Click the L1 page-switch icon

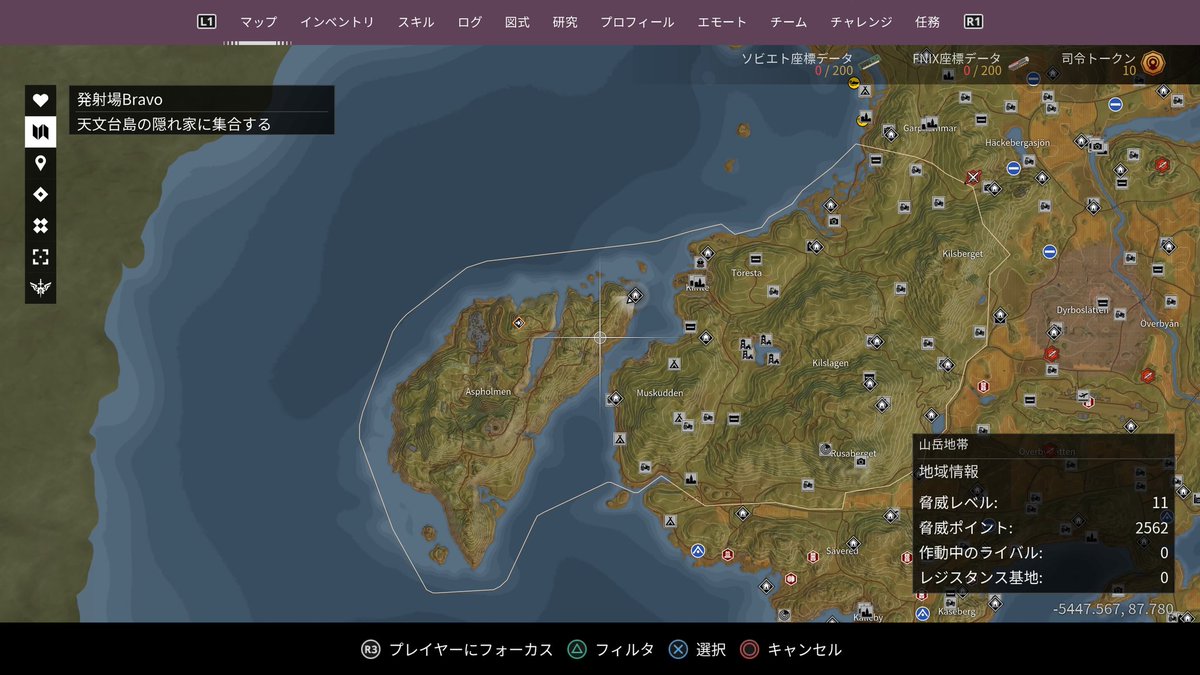point(206,19)
